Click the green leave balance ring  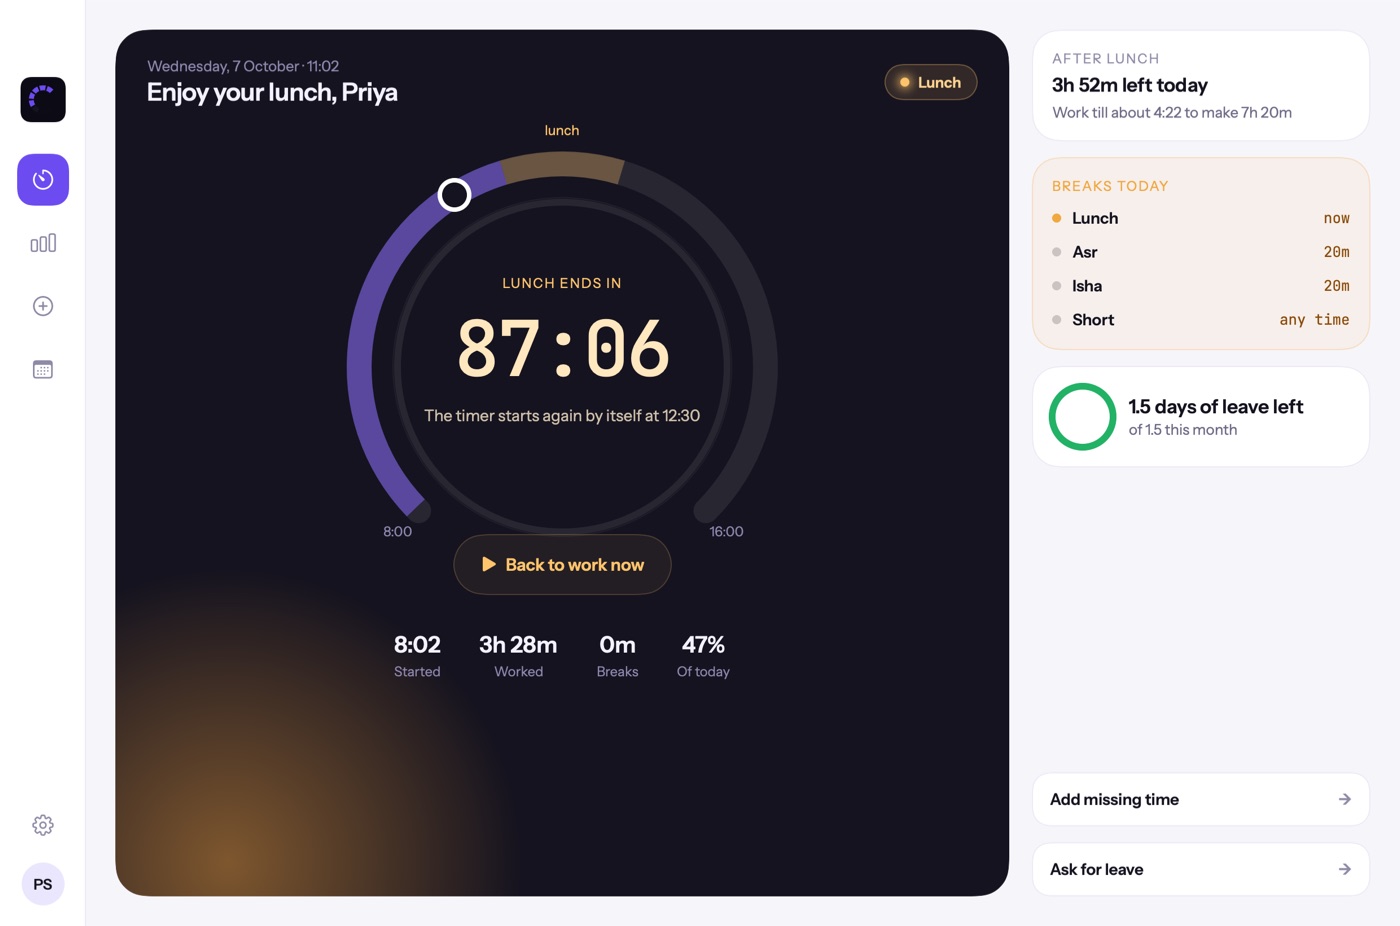pos(1082,417)
